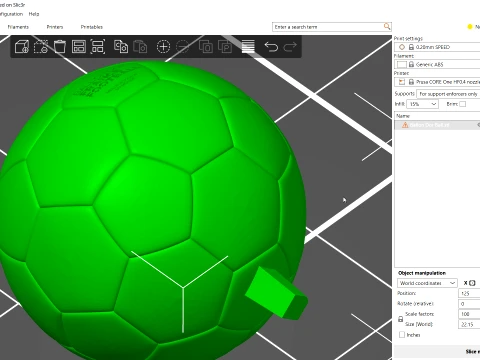480x360 pixels.
Task: Click the lock icon beside 0.20mm SPEED
Action: 411,47
